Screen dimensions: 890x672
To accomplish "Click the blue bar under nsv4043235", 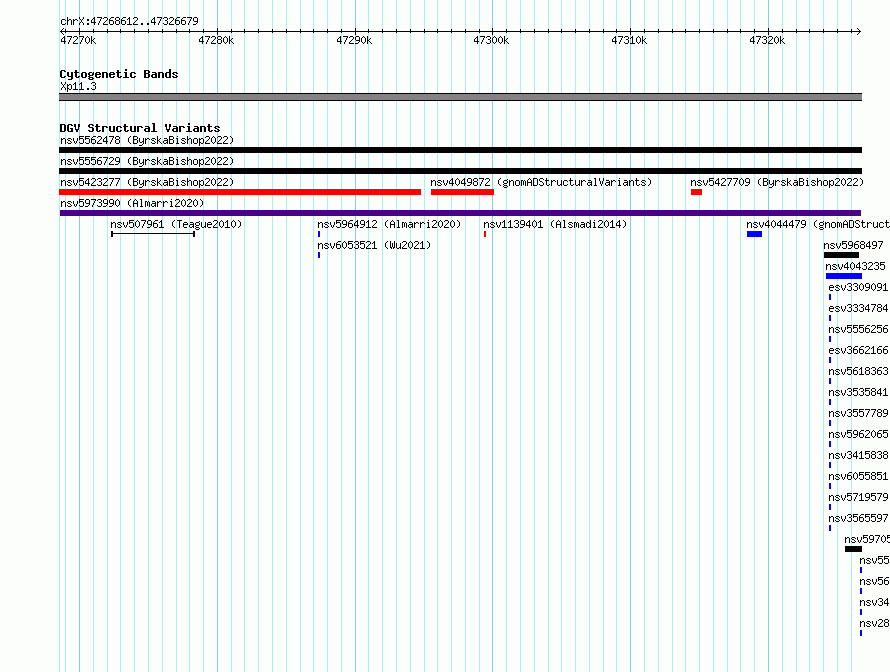I will pos(844,276).
